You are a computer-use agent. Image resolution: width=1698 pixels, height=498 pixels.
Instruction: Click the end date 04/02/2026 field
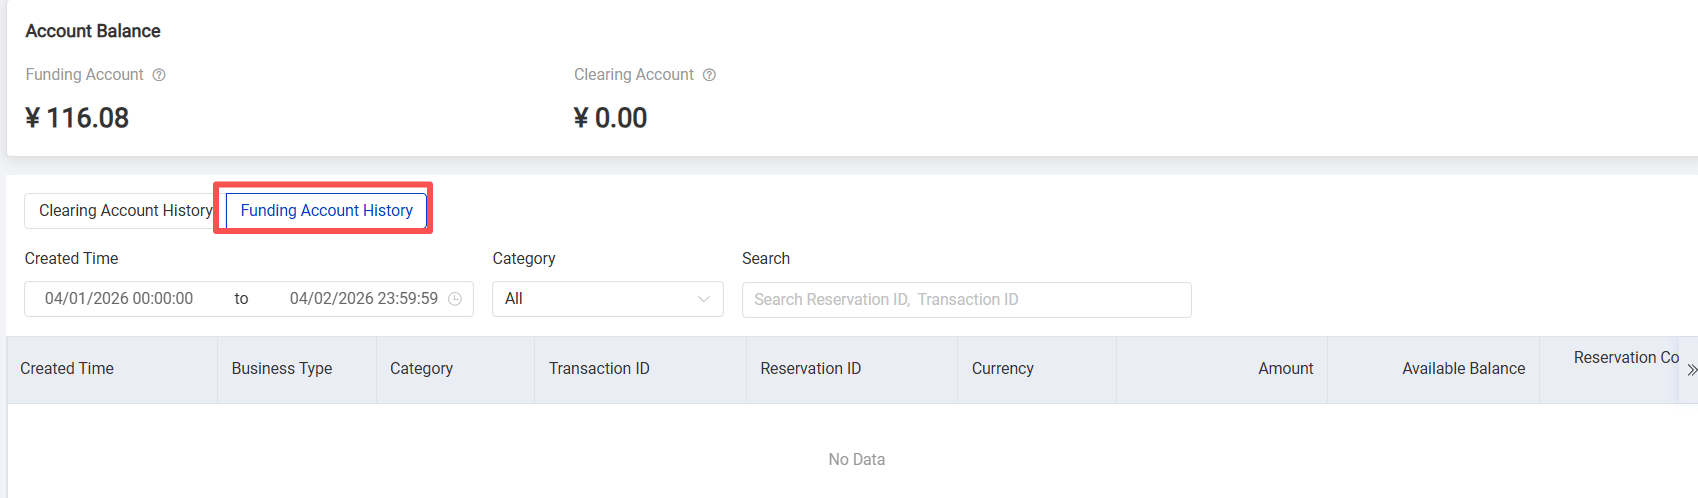pyautogui.click(x=363, y=299)
